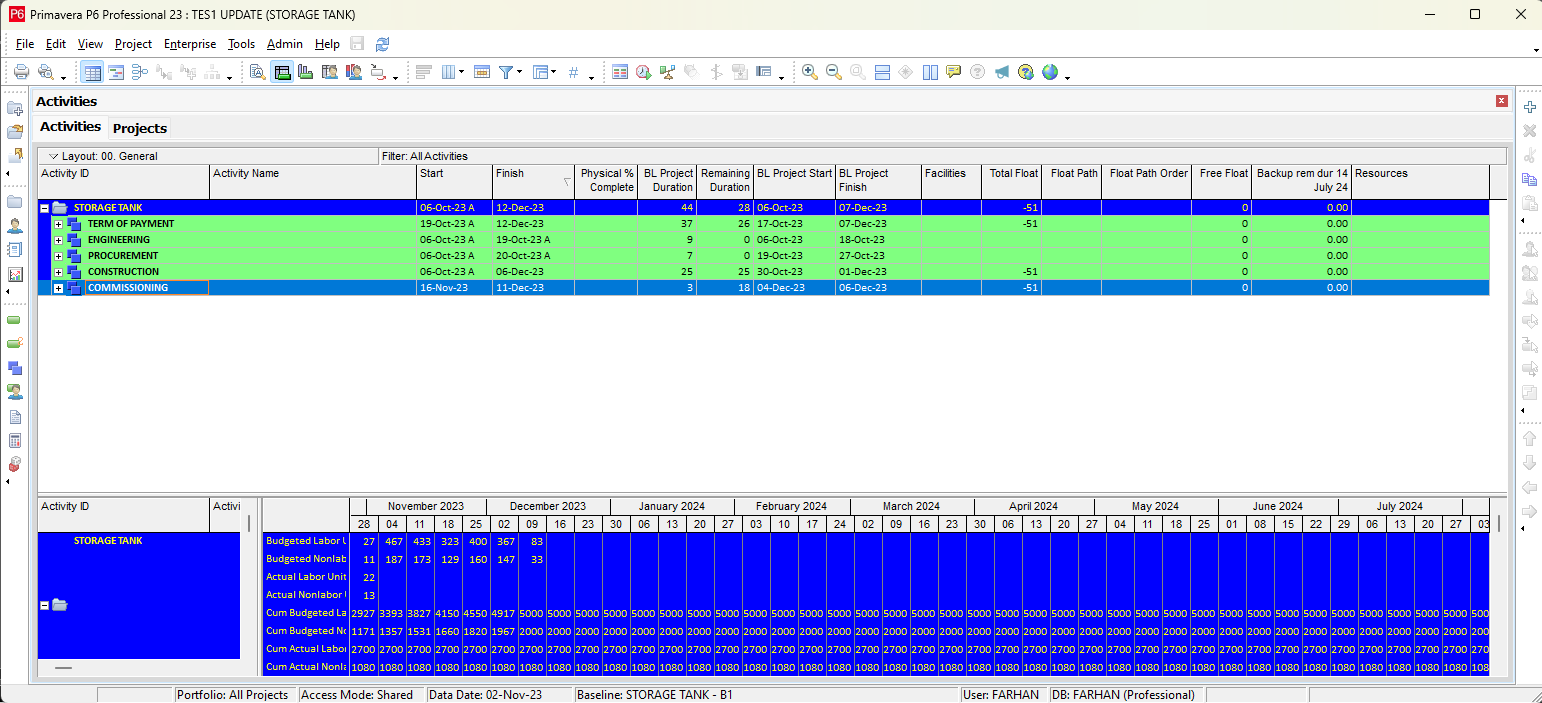This screenshot has height=703, width=1542.
Task: Open Resources from the left sidebar icon
Action: (15, 226)
